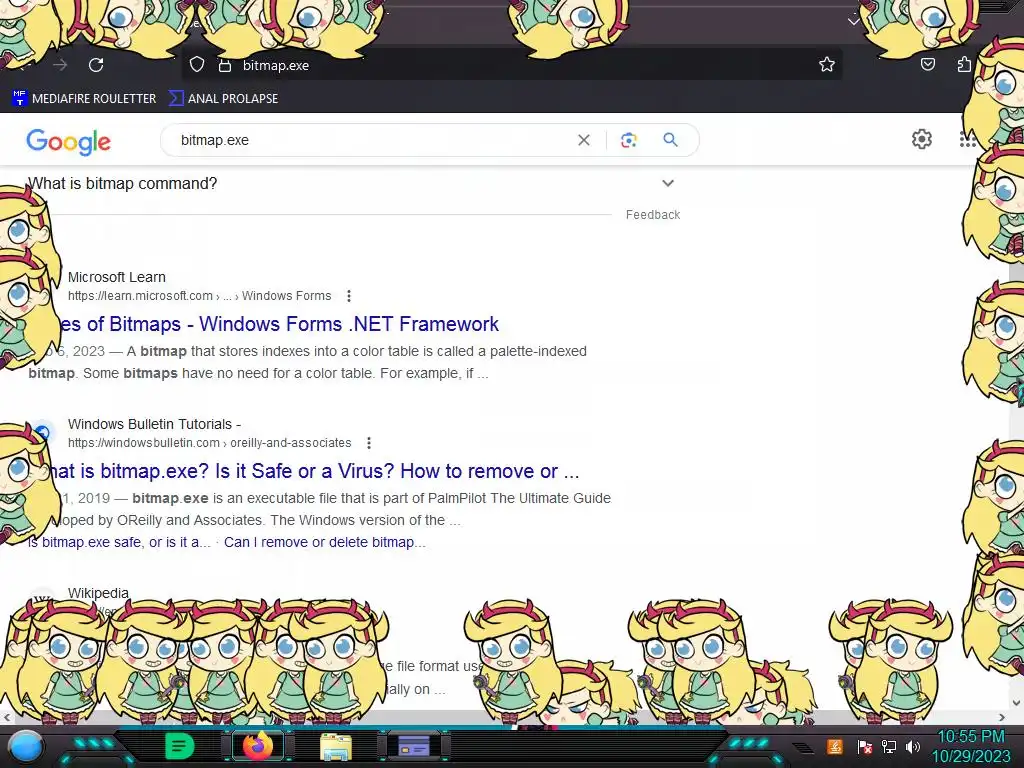This screenshot has height=768, width=1024.
Task: Search by image with the Lens icon
Action: [x=628, y=140]
